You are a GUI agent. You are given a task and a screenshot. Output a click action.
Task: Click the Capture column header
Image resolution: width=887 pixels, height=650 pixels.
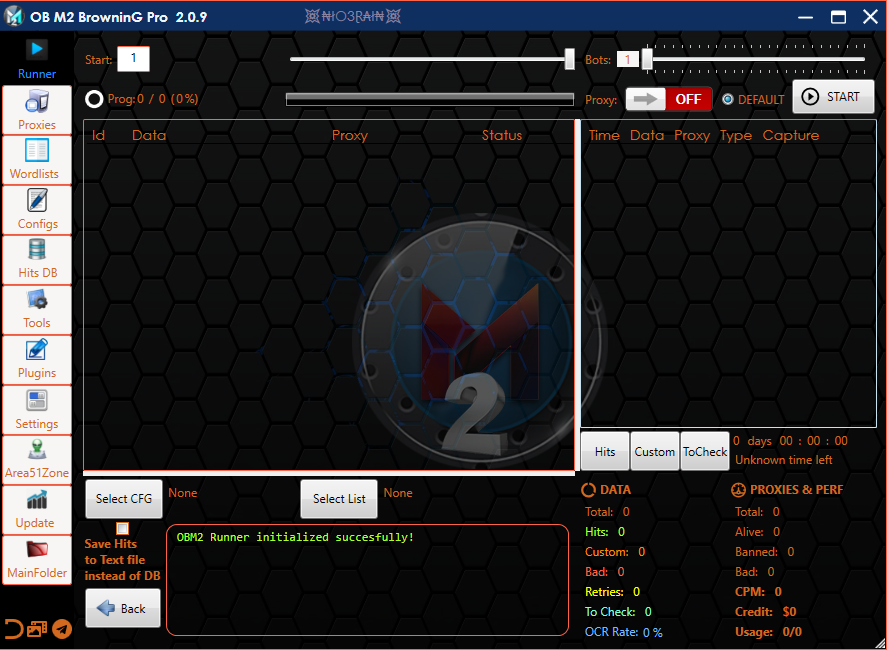coord(790,136)
